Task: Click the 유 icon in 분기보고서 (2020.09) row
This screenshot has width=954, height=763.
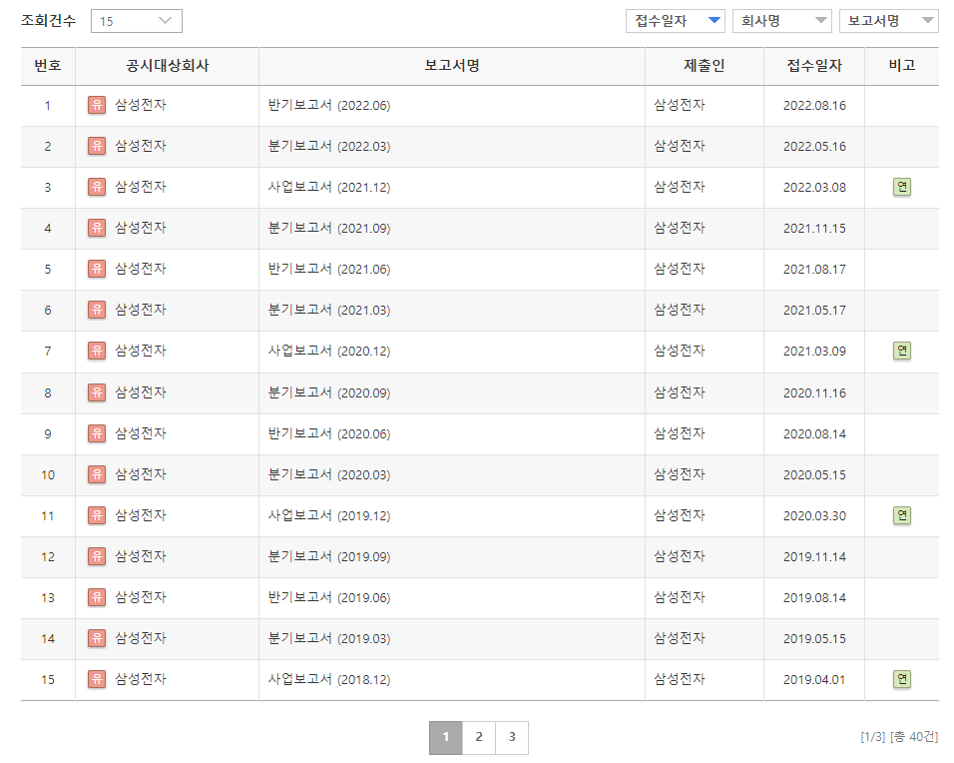Action: [x=97, y=392]
